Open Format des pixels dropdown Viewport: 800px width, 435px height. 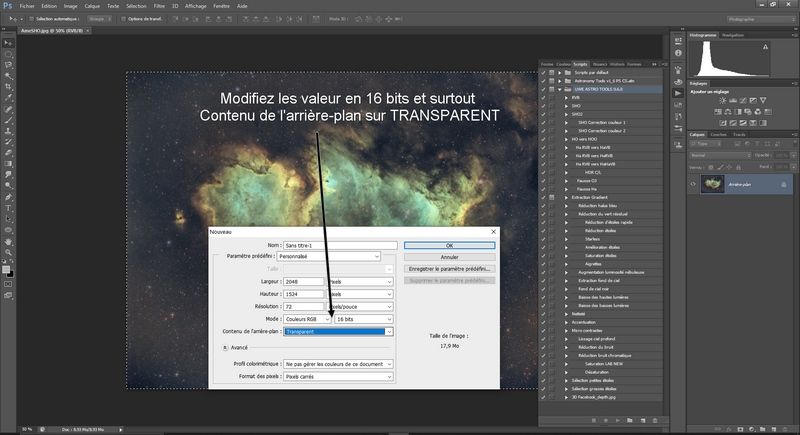(x=338, y=376)
